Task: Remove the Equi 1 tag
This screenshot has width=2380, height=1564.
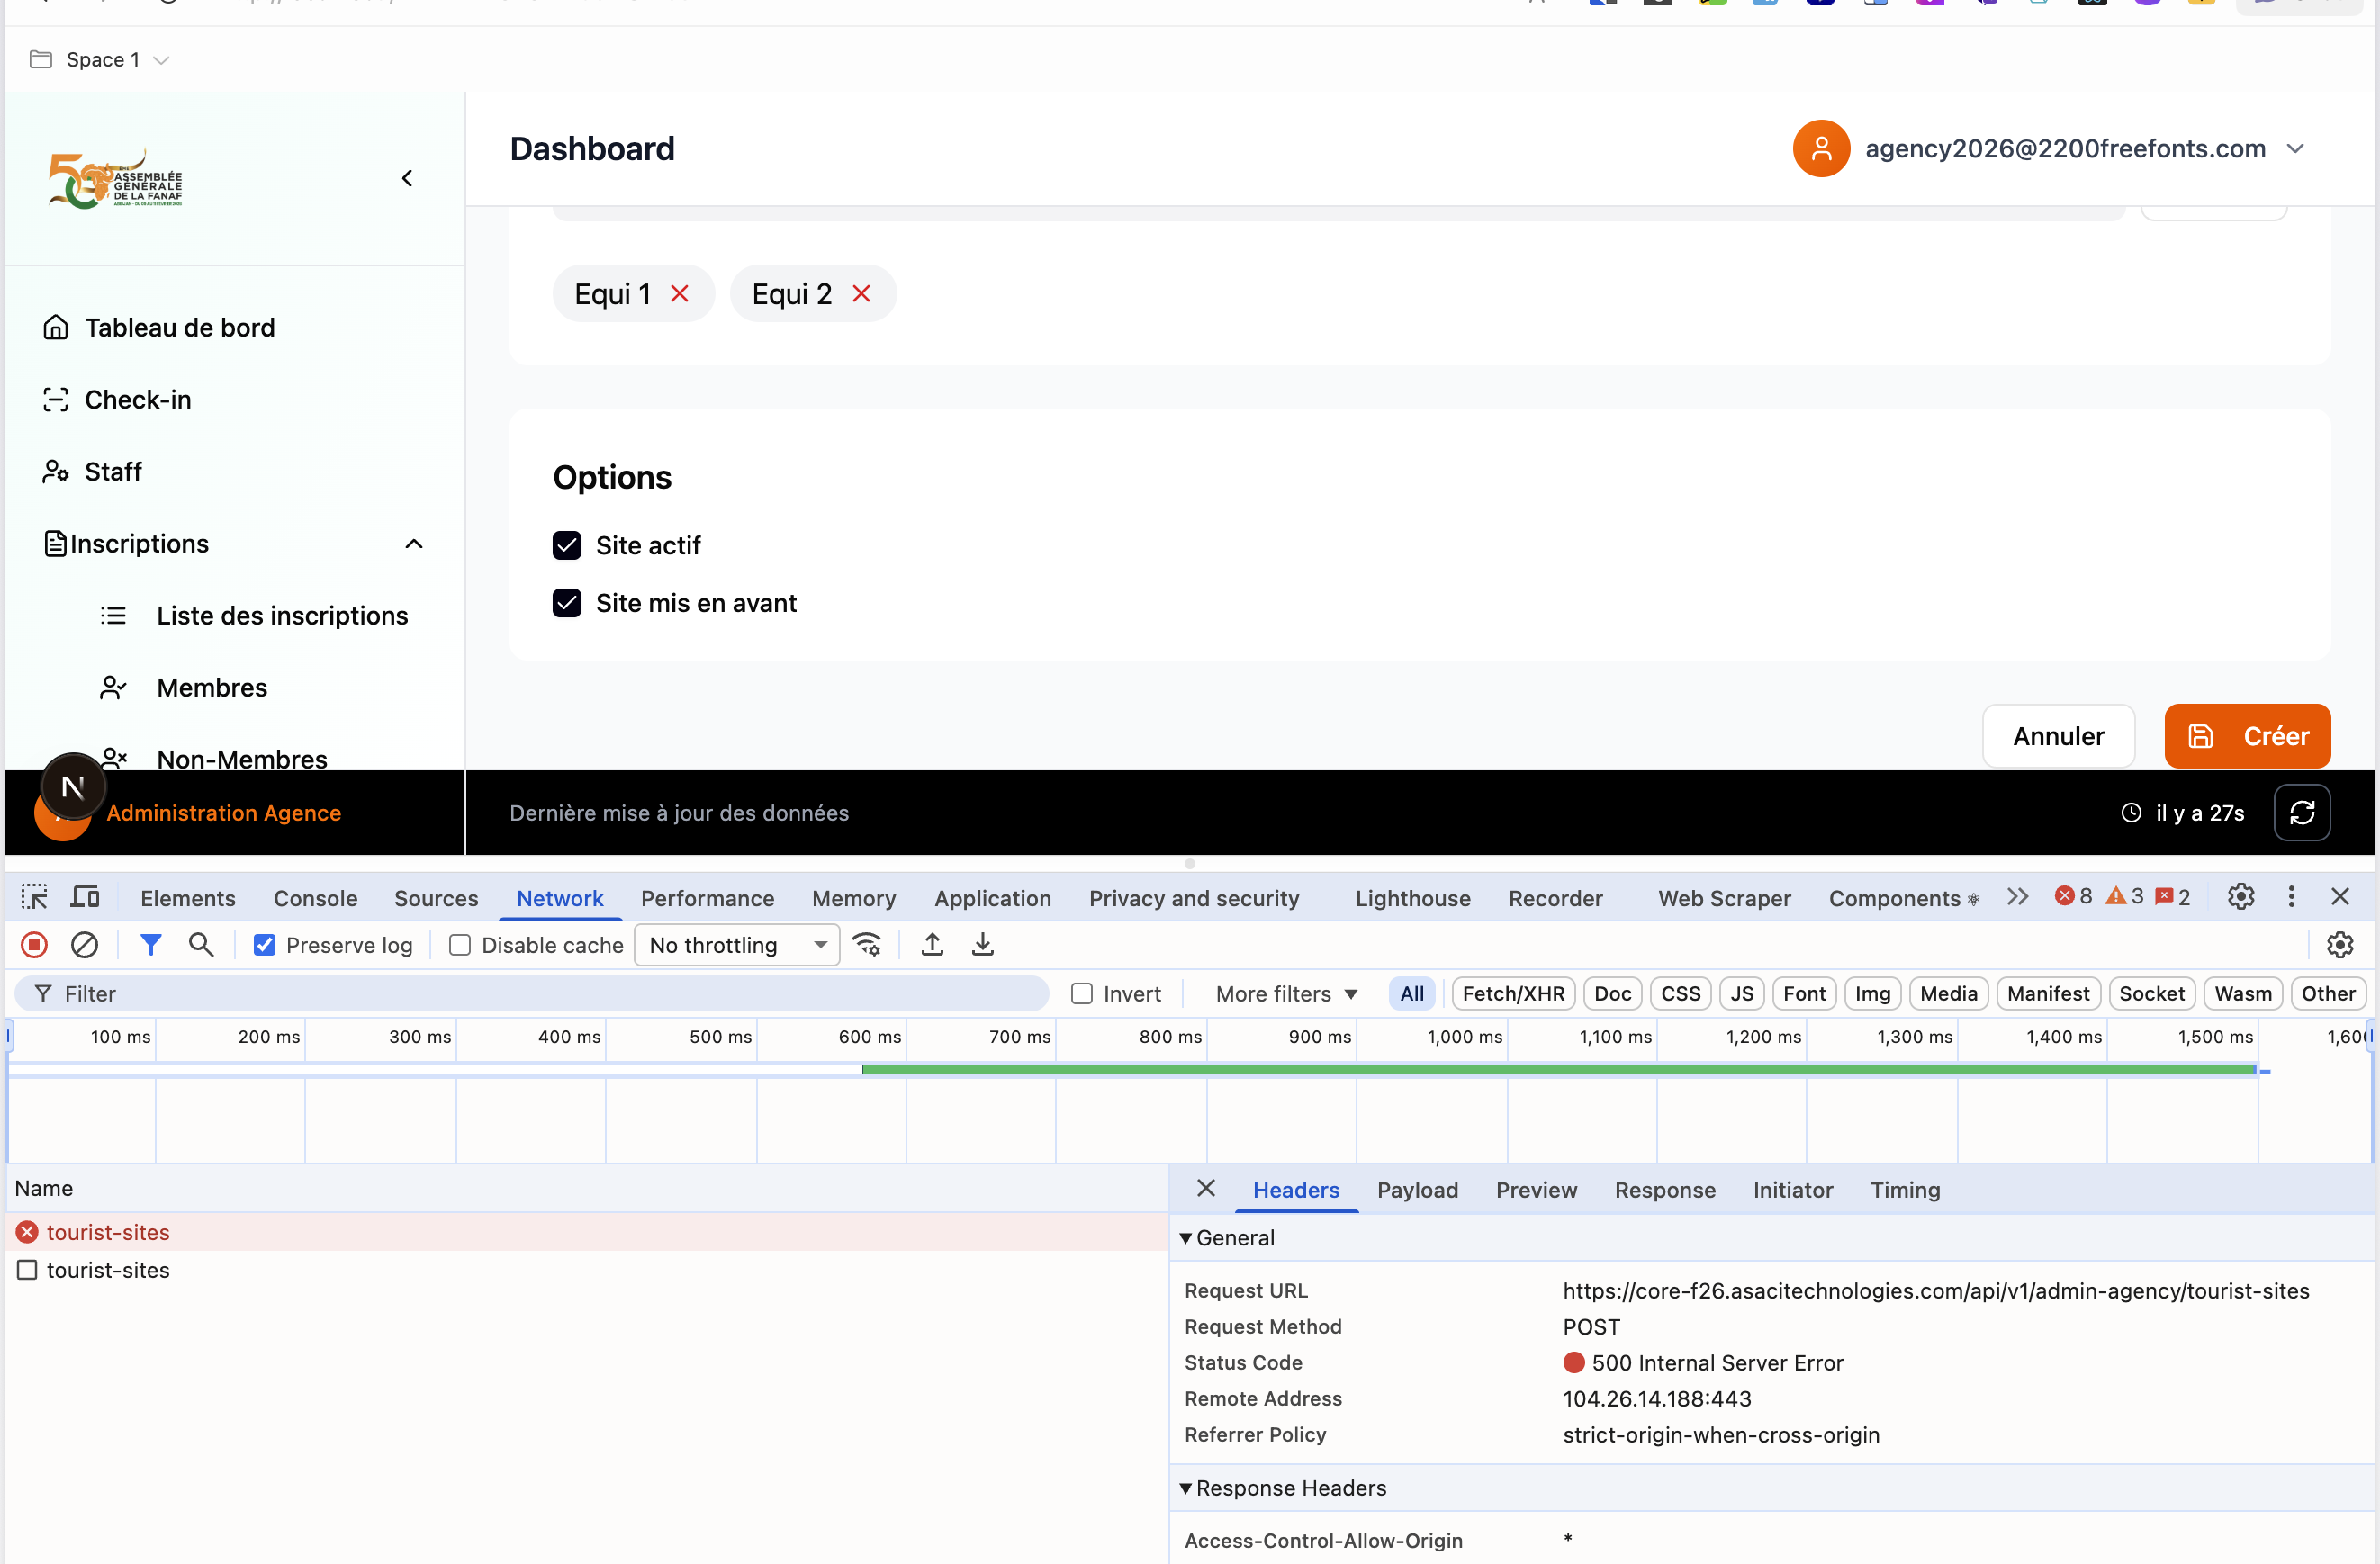Action: [680, 294]
